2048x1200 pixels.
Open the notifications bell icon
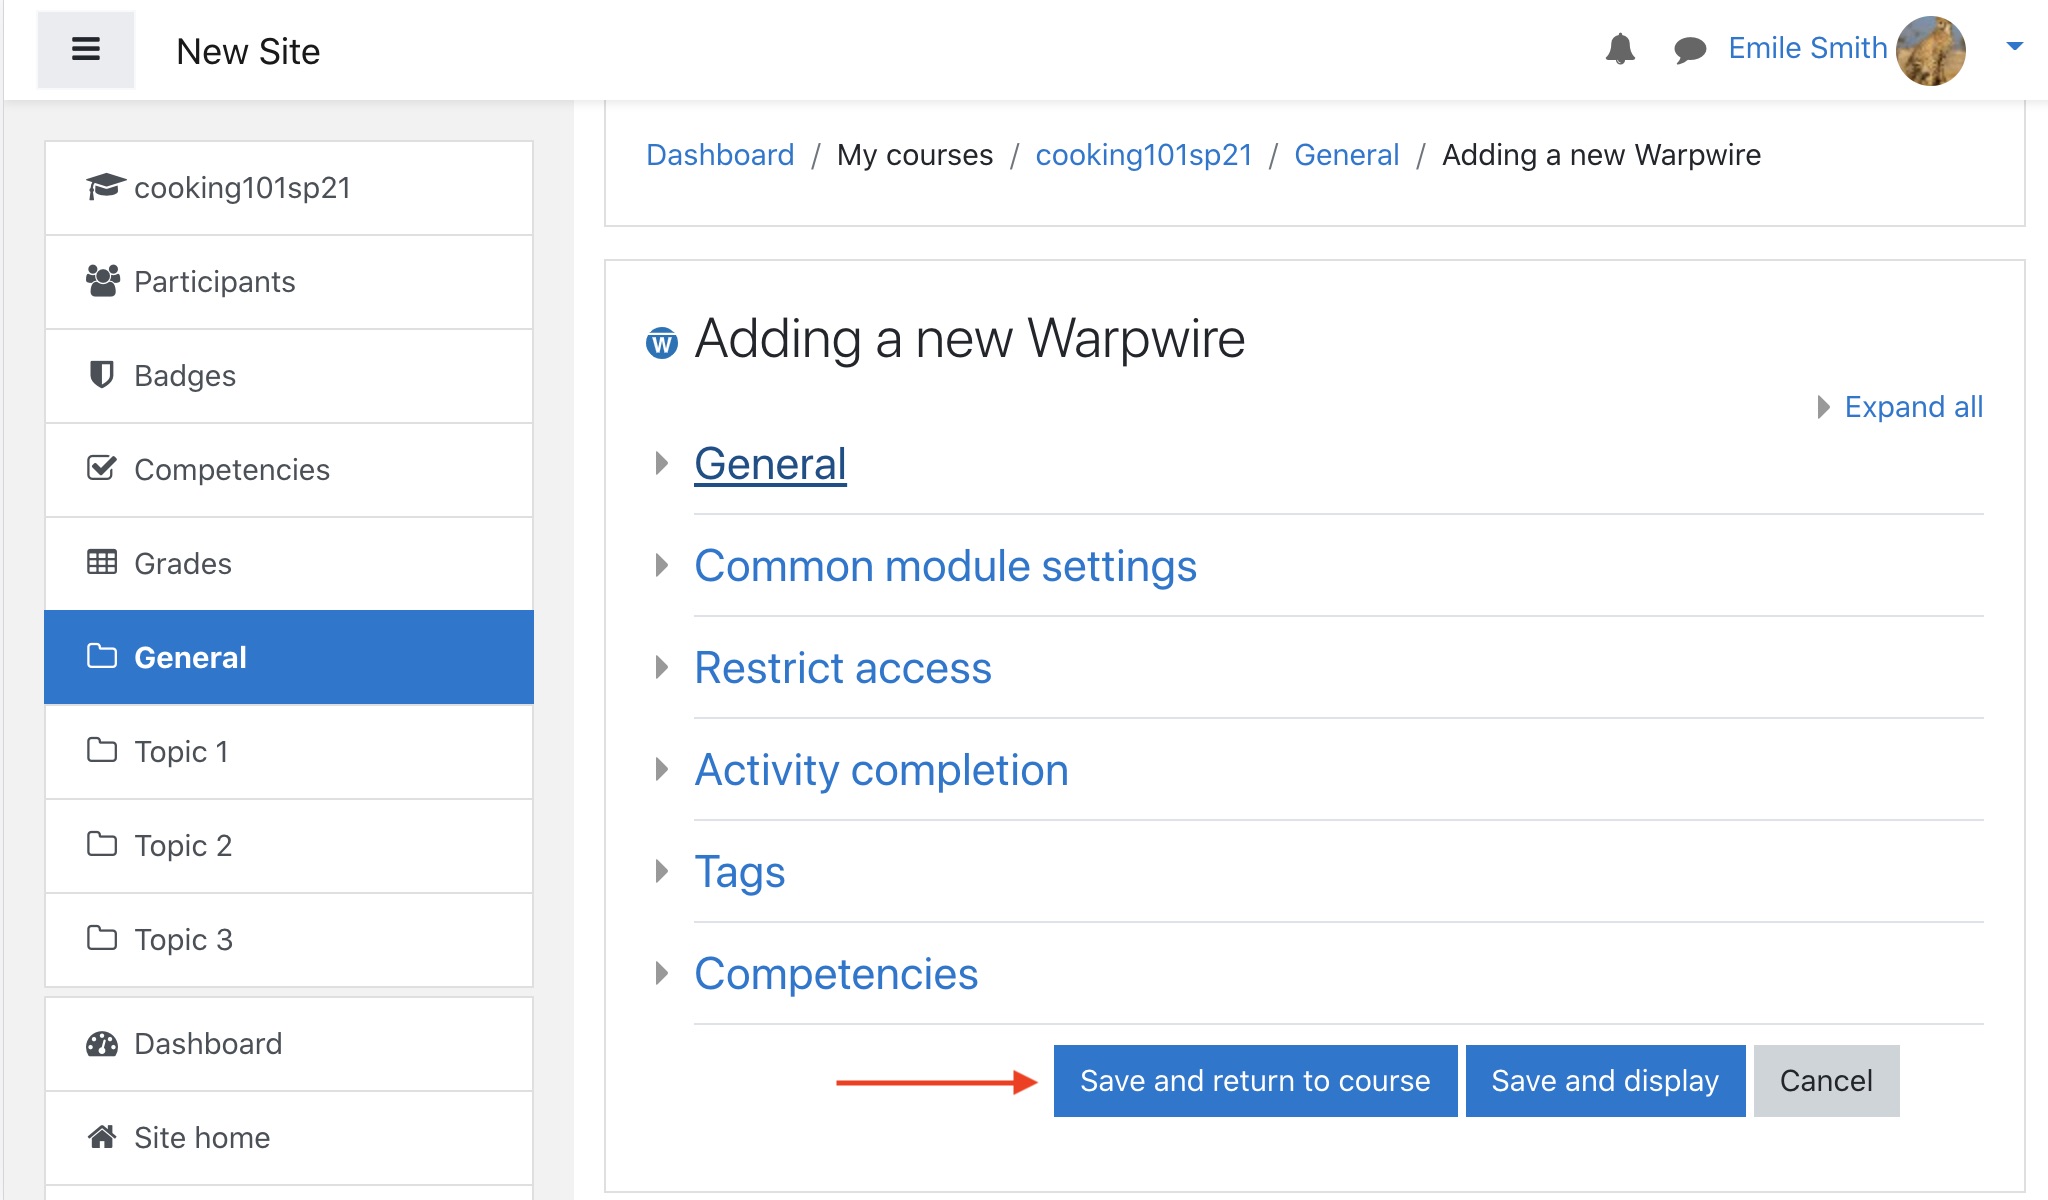pyautogui.click(x=1620, y=49)
